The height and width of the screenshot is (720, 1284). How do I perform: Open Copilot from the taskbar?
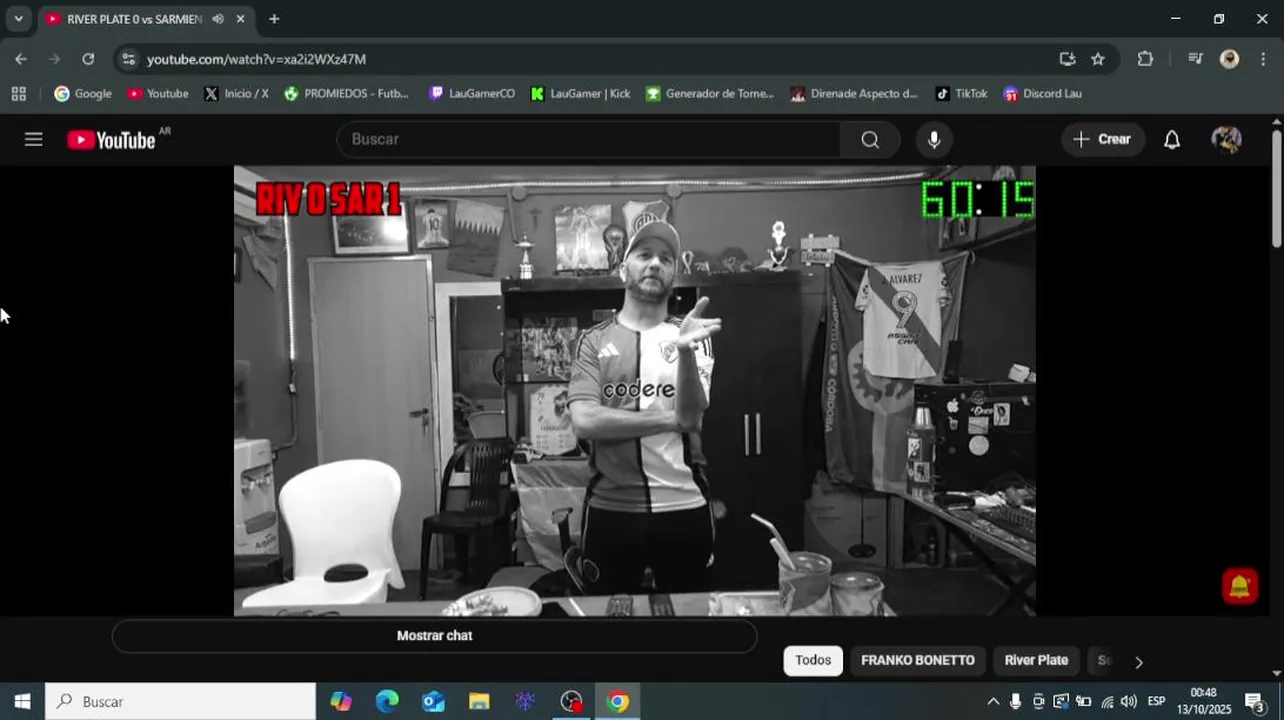click(341, 702)
